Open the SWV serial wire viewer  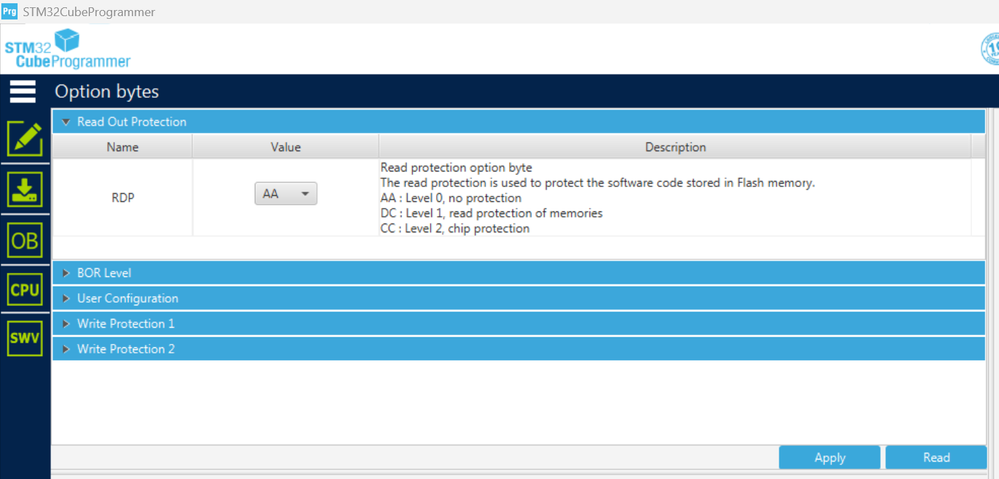point(25,338)
